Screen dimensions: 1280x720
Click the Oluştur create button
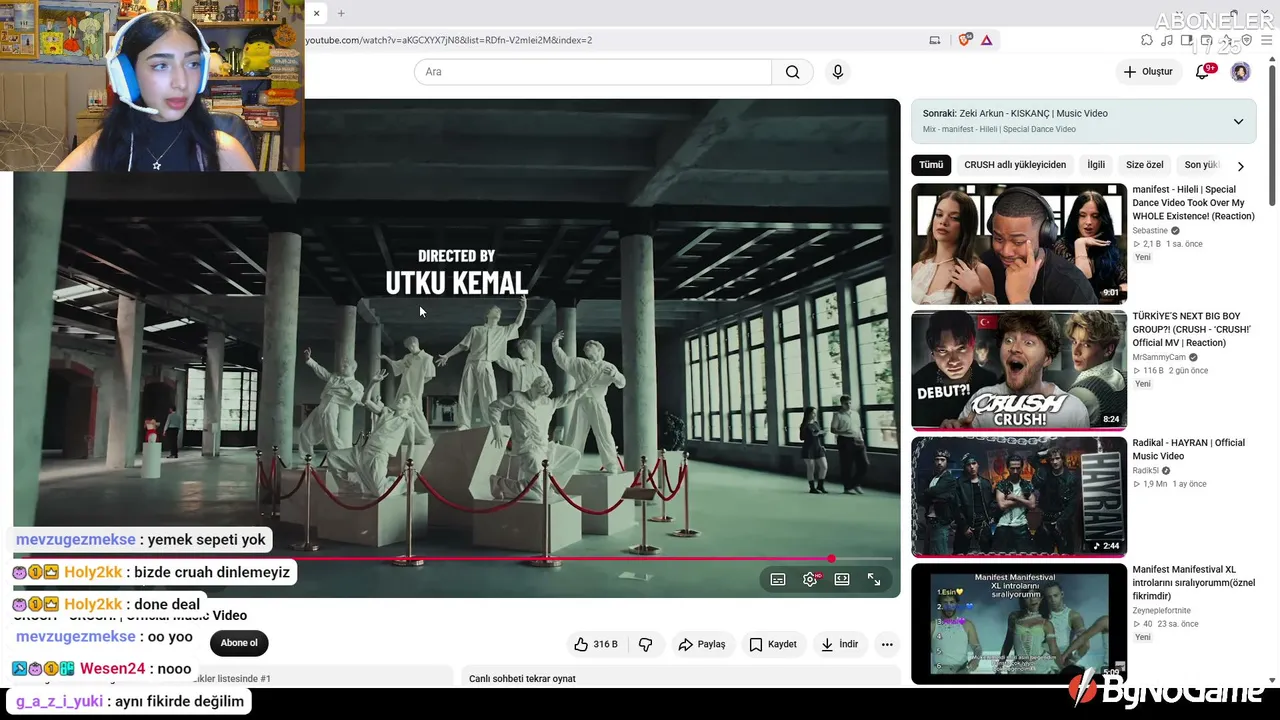click(1147, 72)
